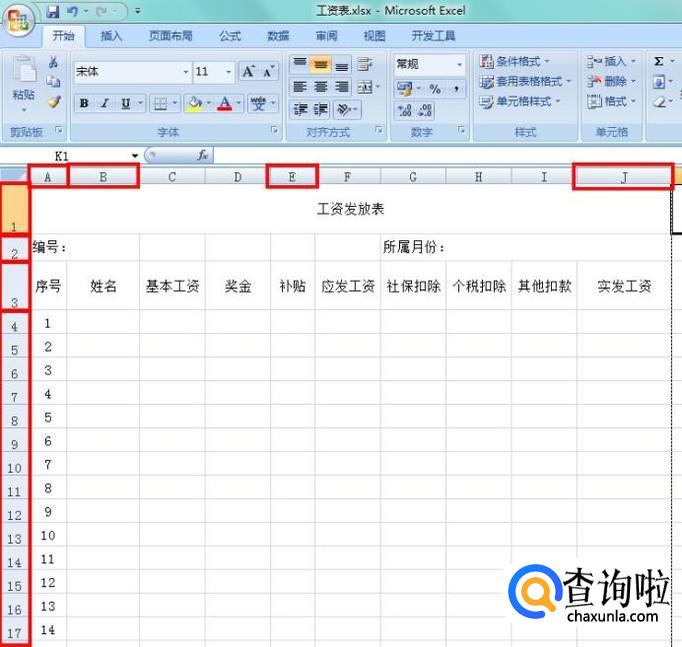This screenshot has width=682, height=647.
Task: Set bottom vertical alignment
Action: coord(341,64)
